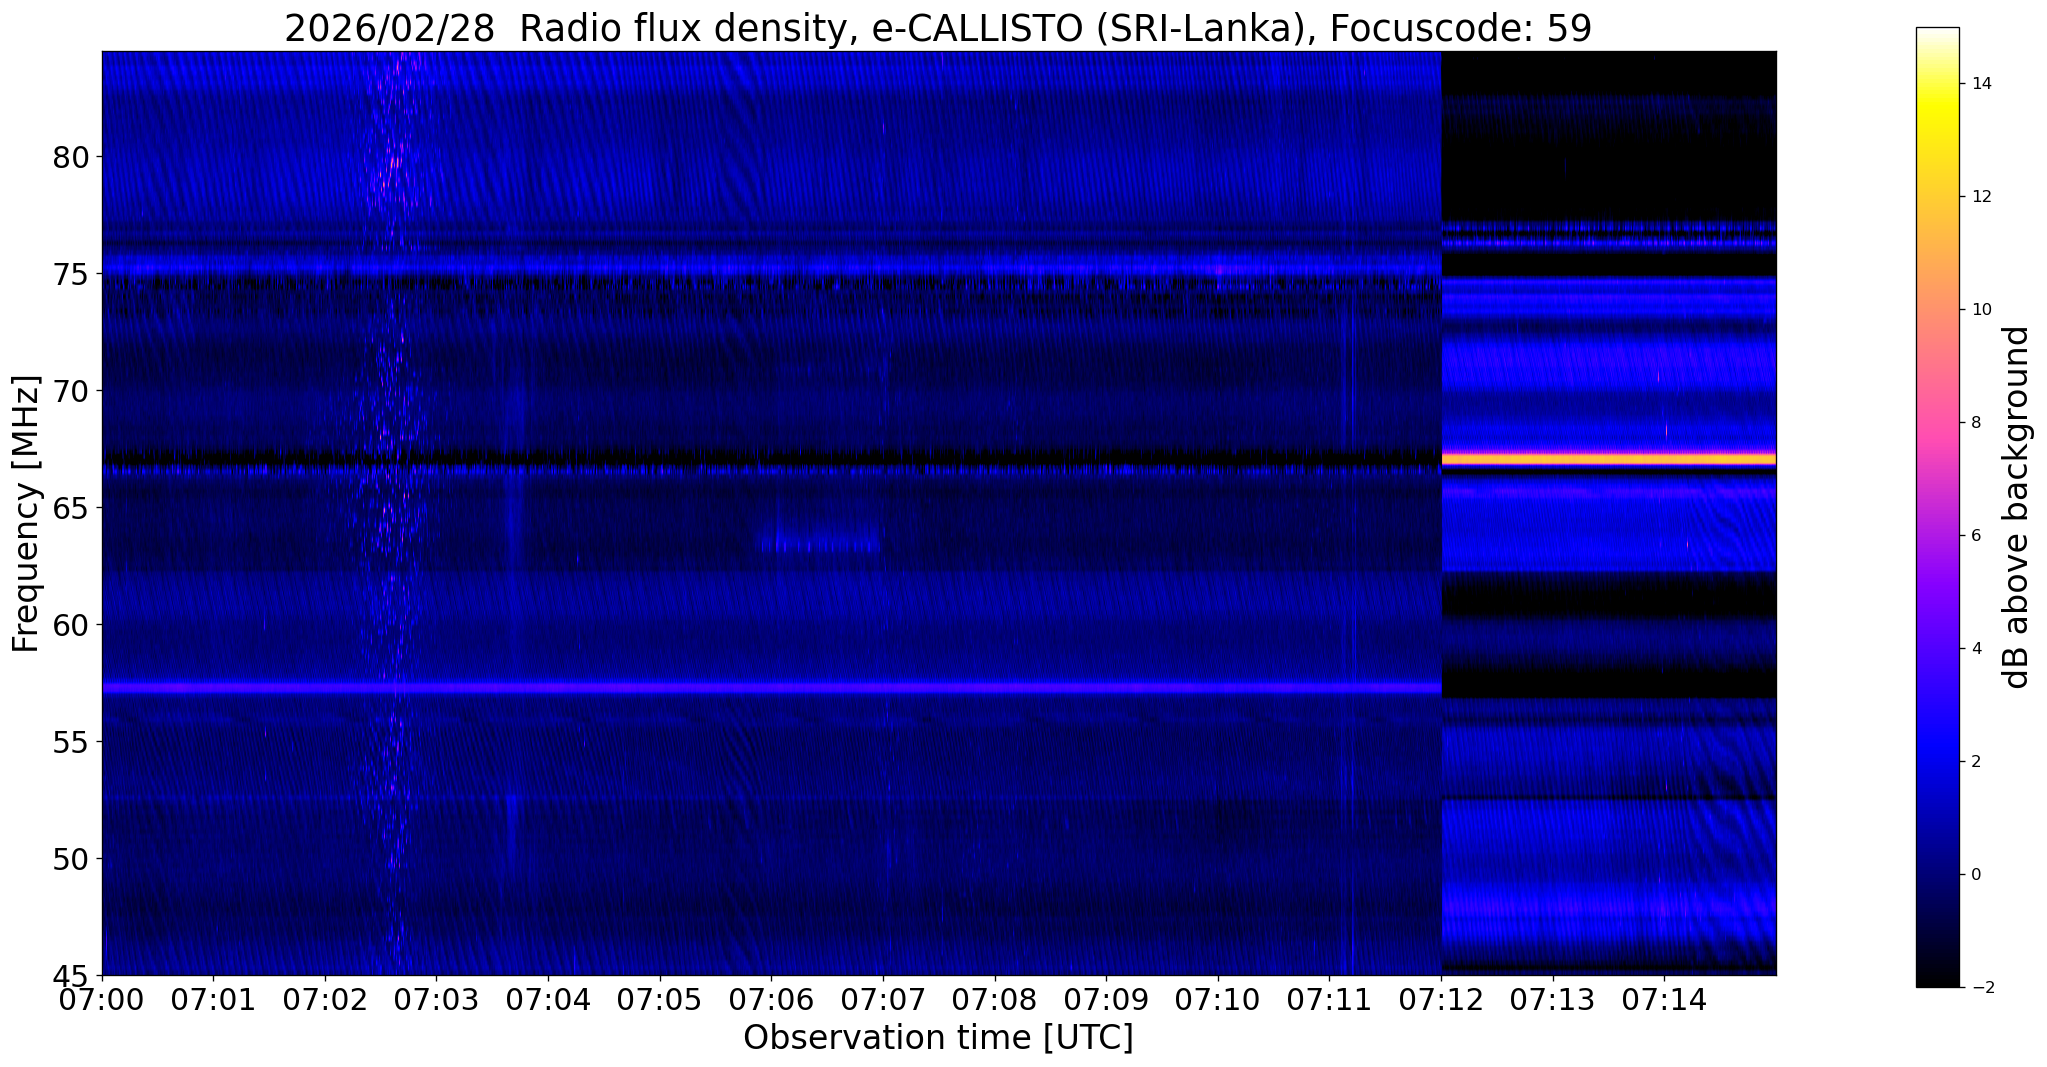Click the 60 MHz frequency tick label
The width and height of the screenshot is (2047, 1067).
tap(72, 625)
